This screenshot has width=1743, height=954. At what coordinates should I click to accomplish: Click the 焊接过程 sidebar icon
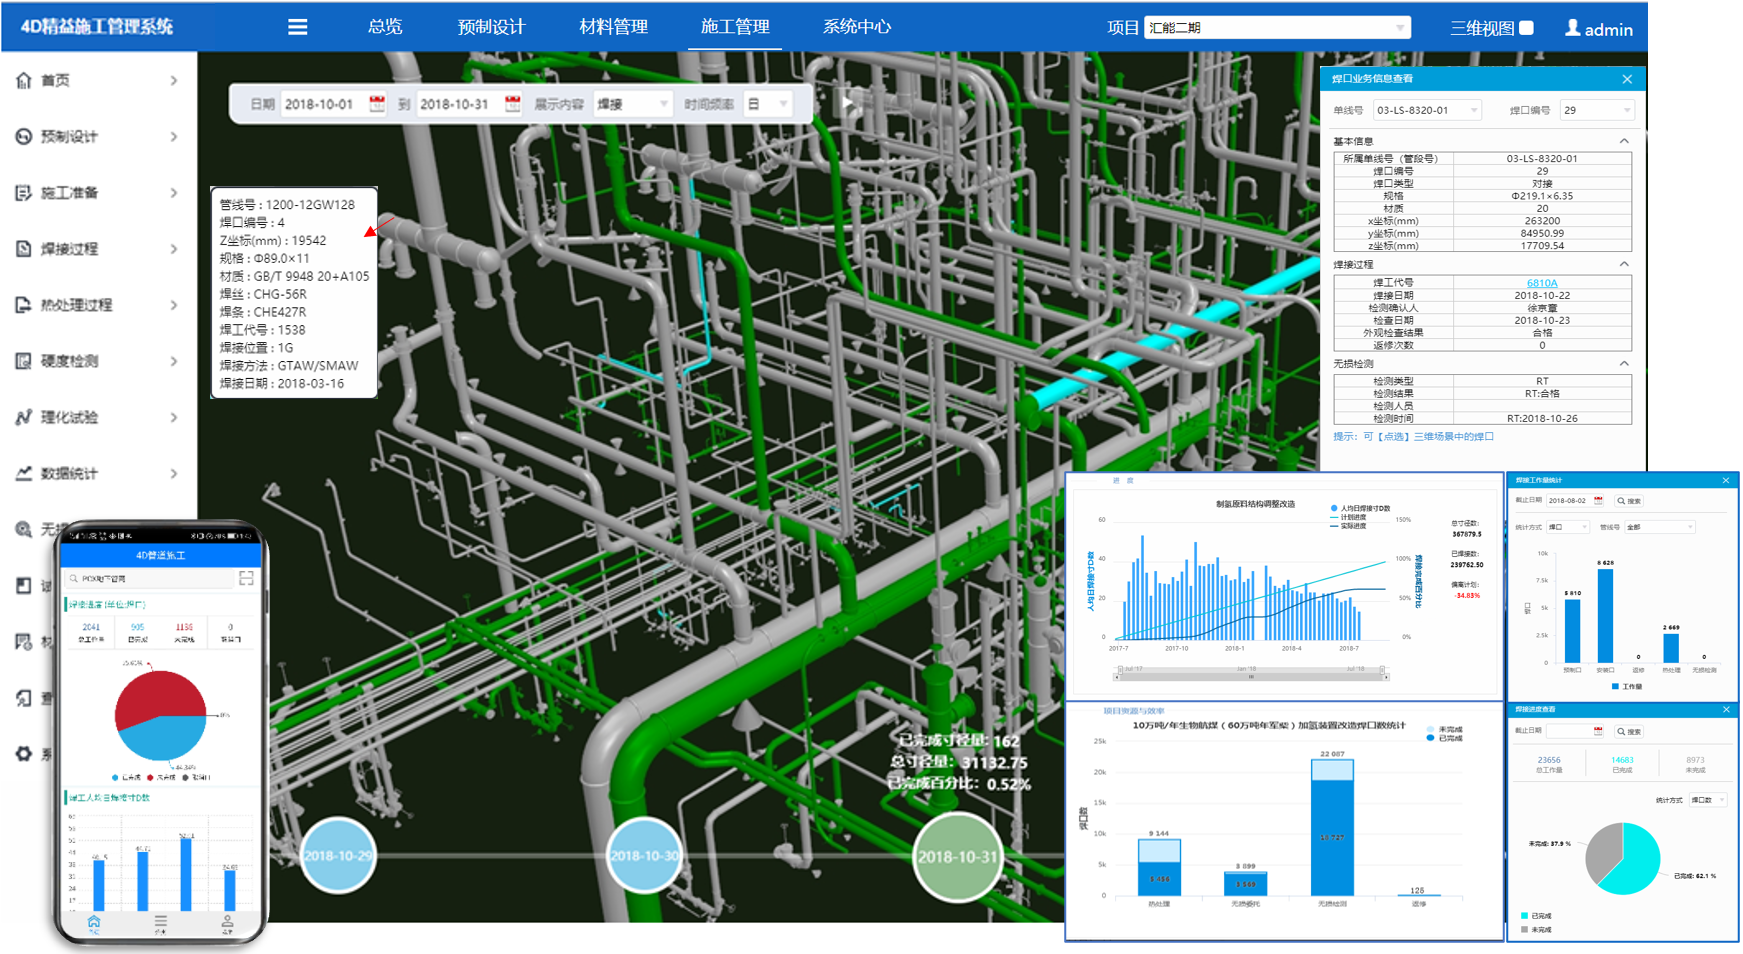click(x=24, y=249)
